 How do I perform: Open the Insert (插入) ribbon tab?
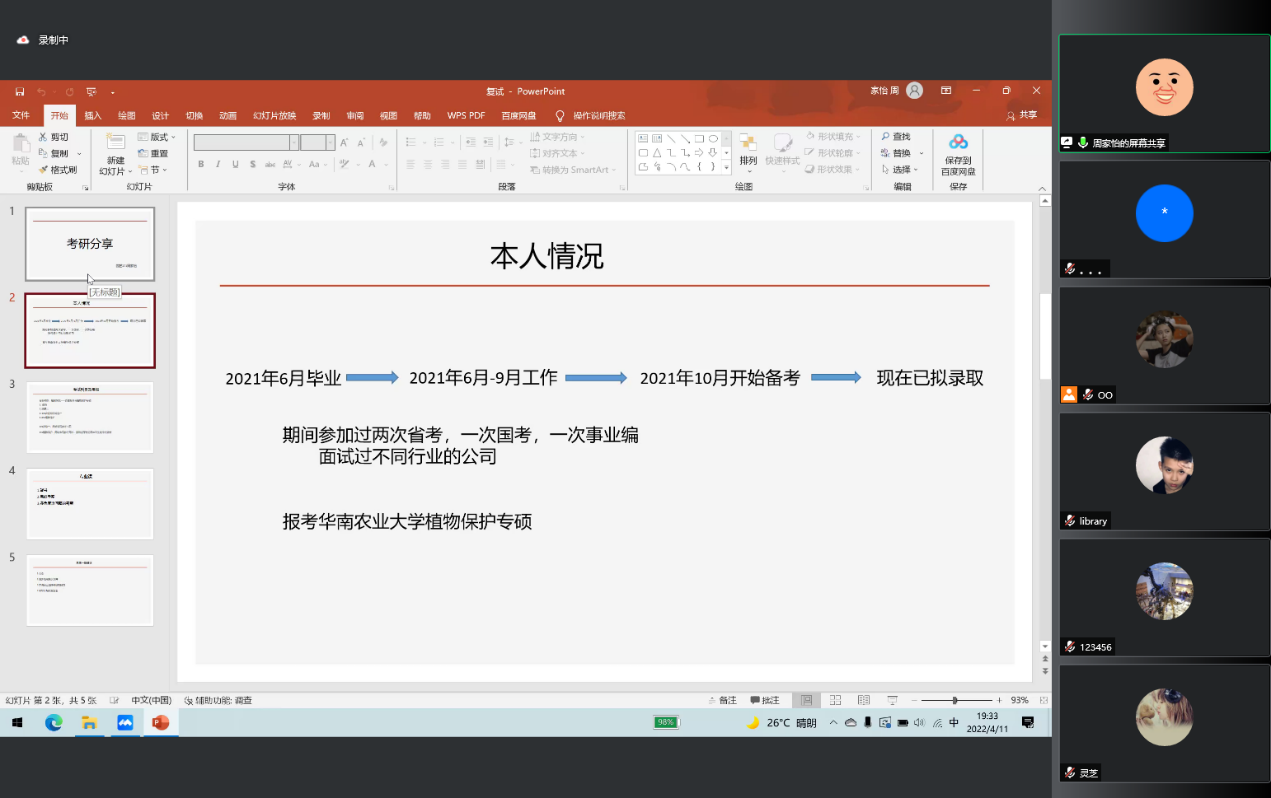pos(92,115)
